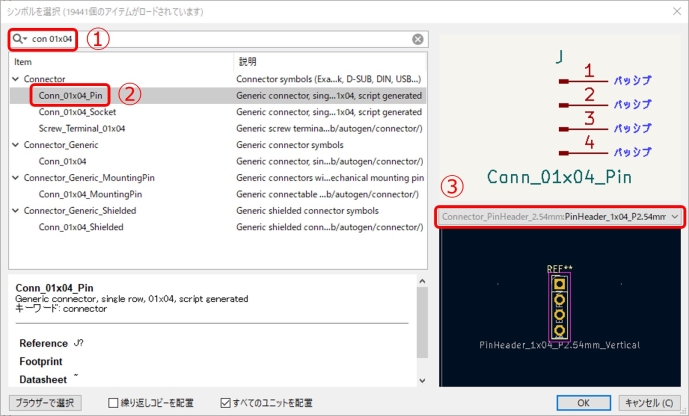Click the Cancel button
Image resolution: width=689 pixels, height=416 pixels.
pos(647,403)
